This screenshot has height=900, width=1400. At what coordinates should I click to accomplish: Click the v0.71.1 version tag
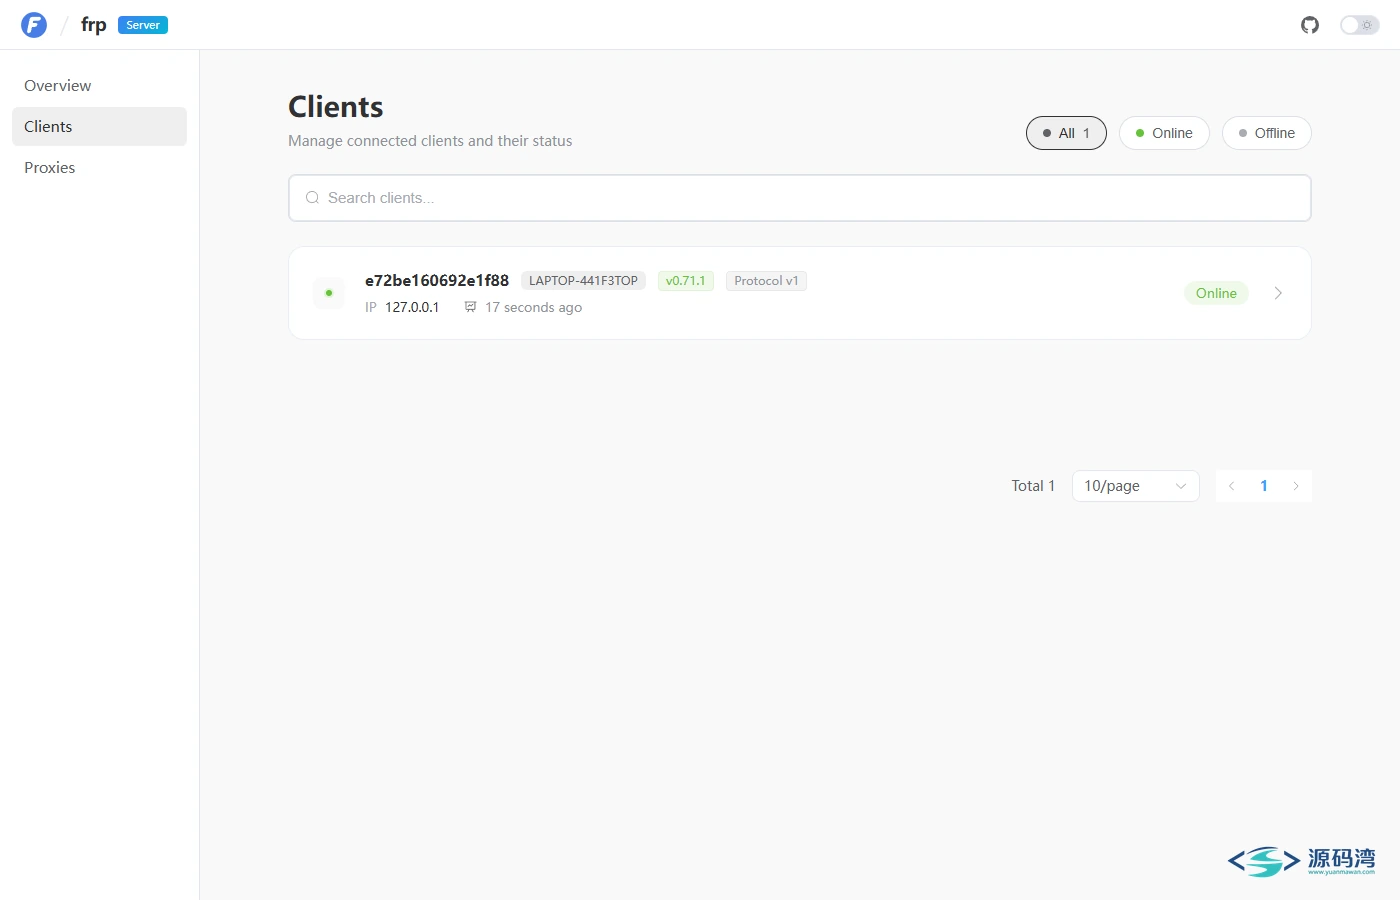coord(686,281)
